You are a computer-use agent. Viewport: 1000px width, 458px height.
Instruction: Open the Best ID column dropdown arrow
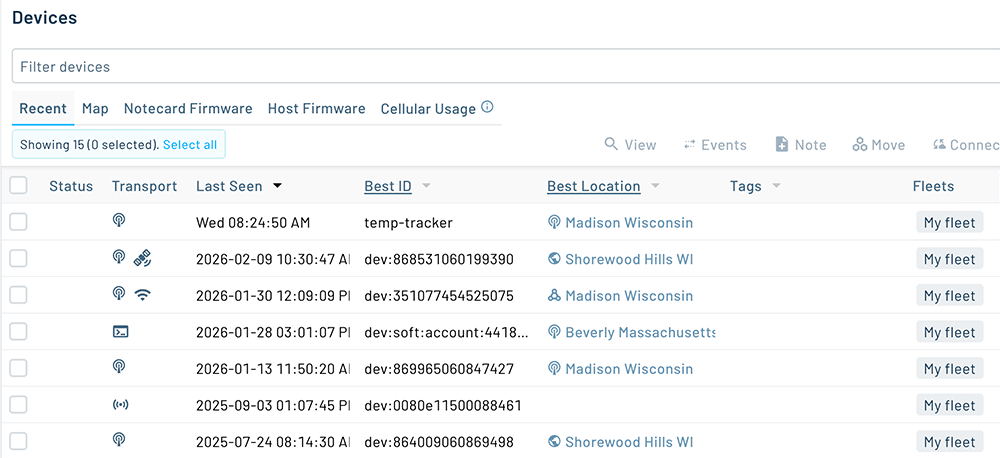tap(426, 186)
